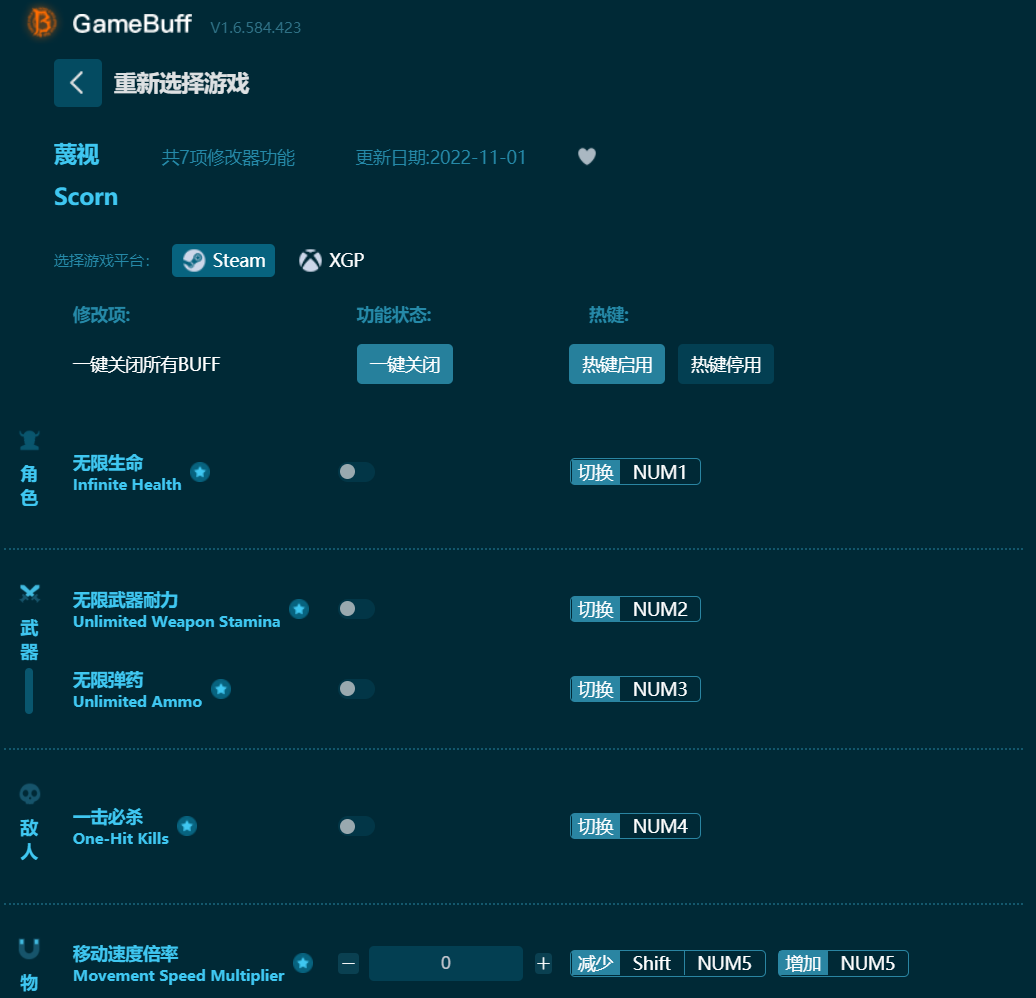Click the star icon beside Infinite Health
Viewport: 1036px width, 998px height.
[200, 472]
